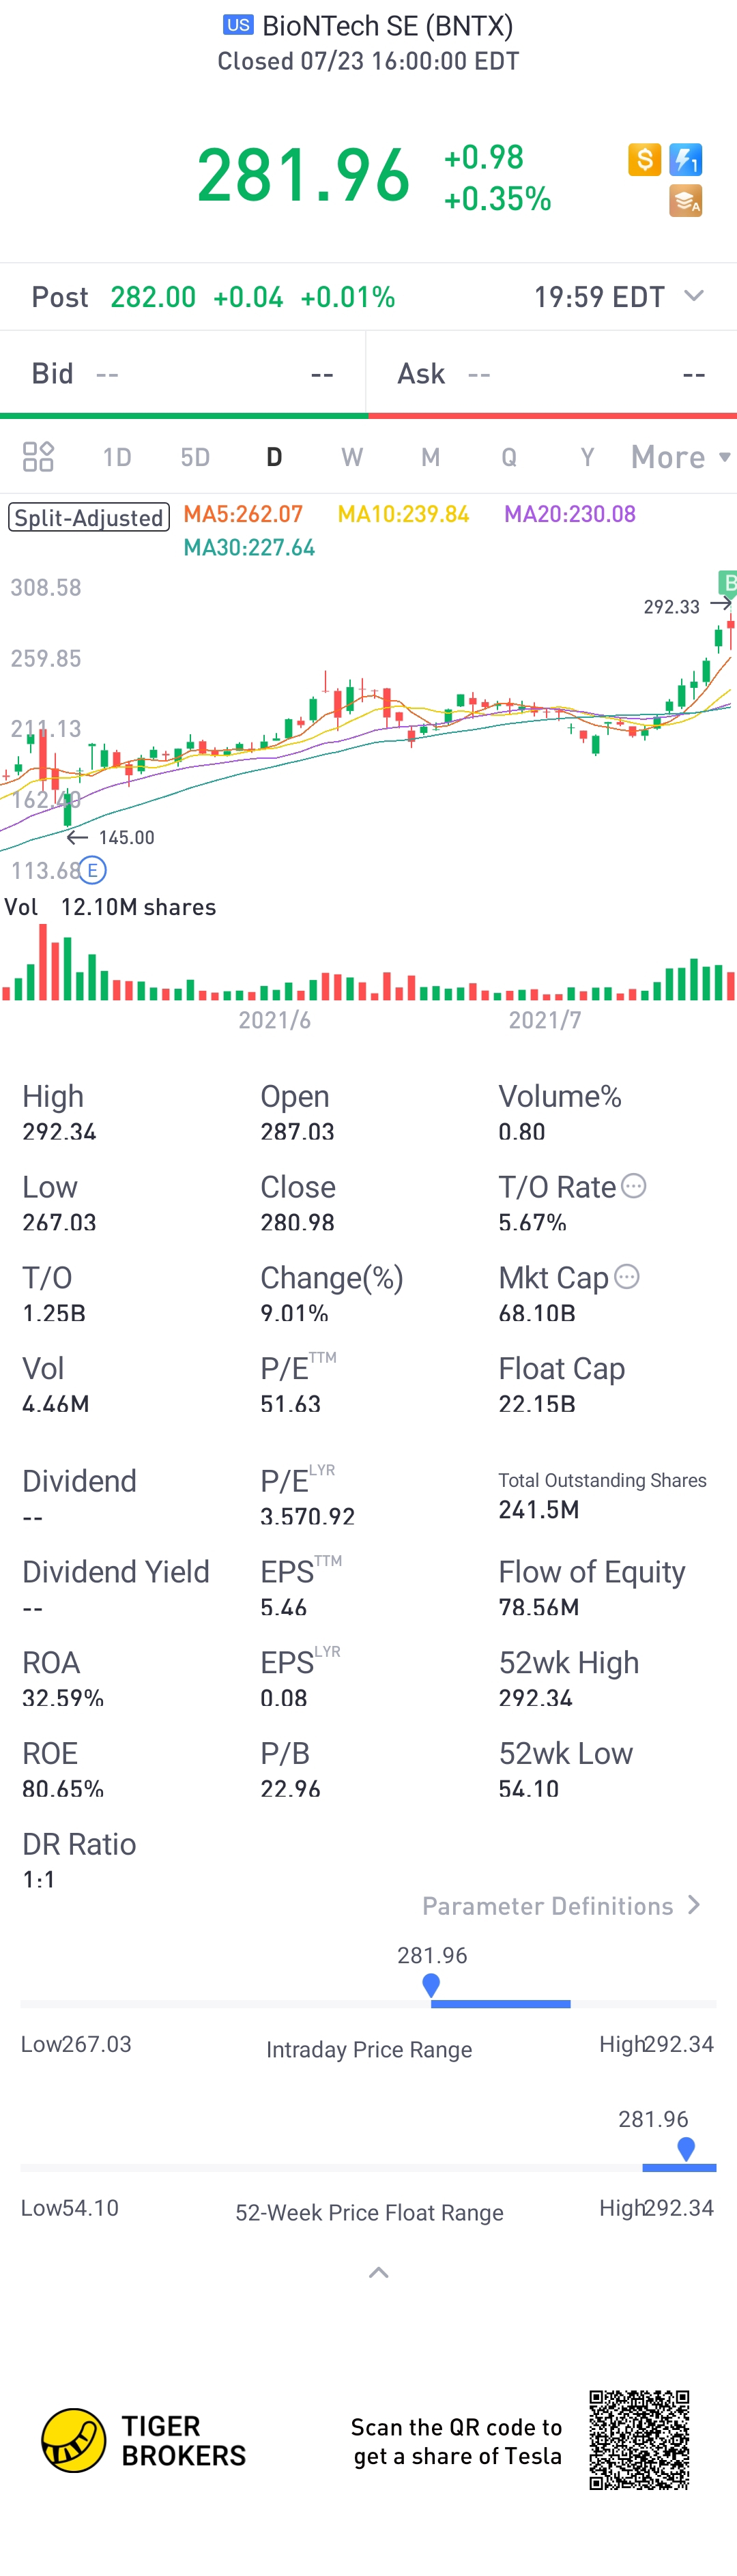Open the More chart periods dropdown
The height and width of the screenshot is (2576, 737).
(681, 457)
